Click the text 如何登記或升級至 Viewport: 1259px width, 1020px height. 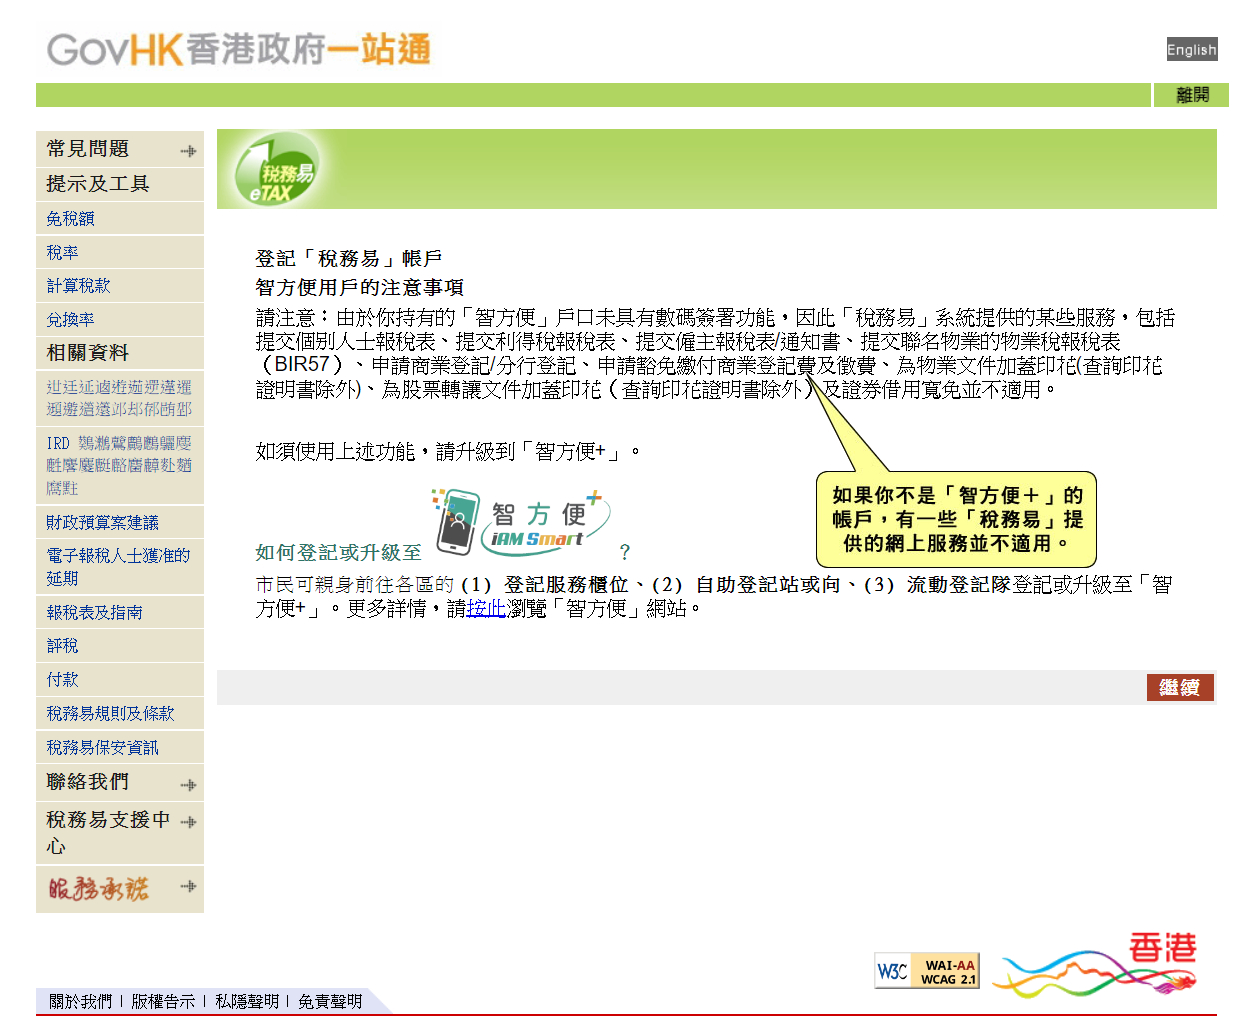pyautogui.click(x=339, y=552)
